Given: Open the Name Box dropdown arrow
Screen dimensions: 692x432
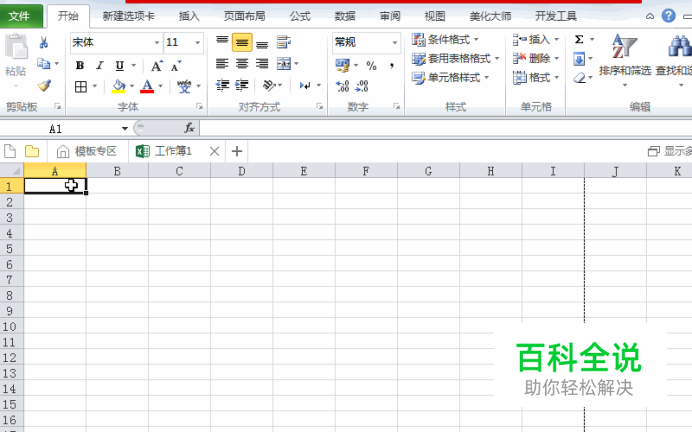Looking at the screenshot, I should pos(125,129).
